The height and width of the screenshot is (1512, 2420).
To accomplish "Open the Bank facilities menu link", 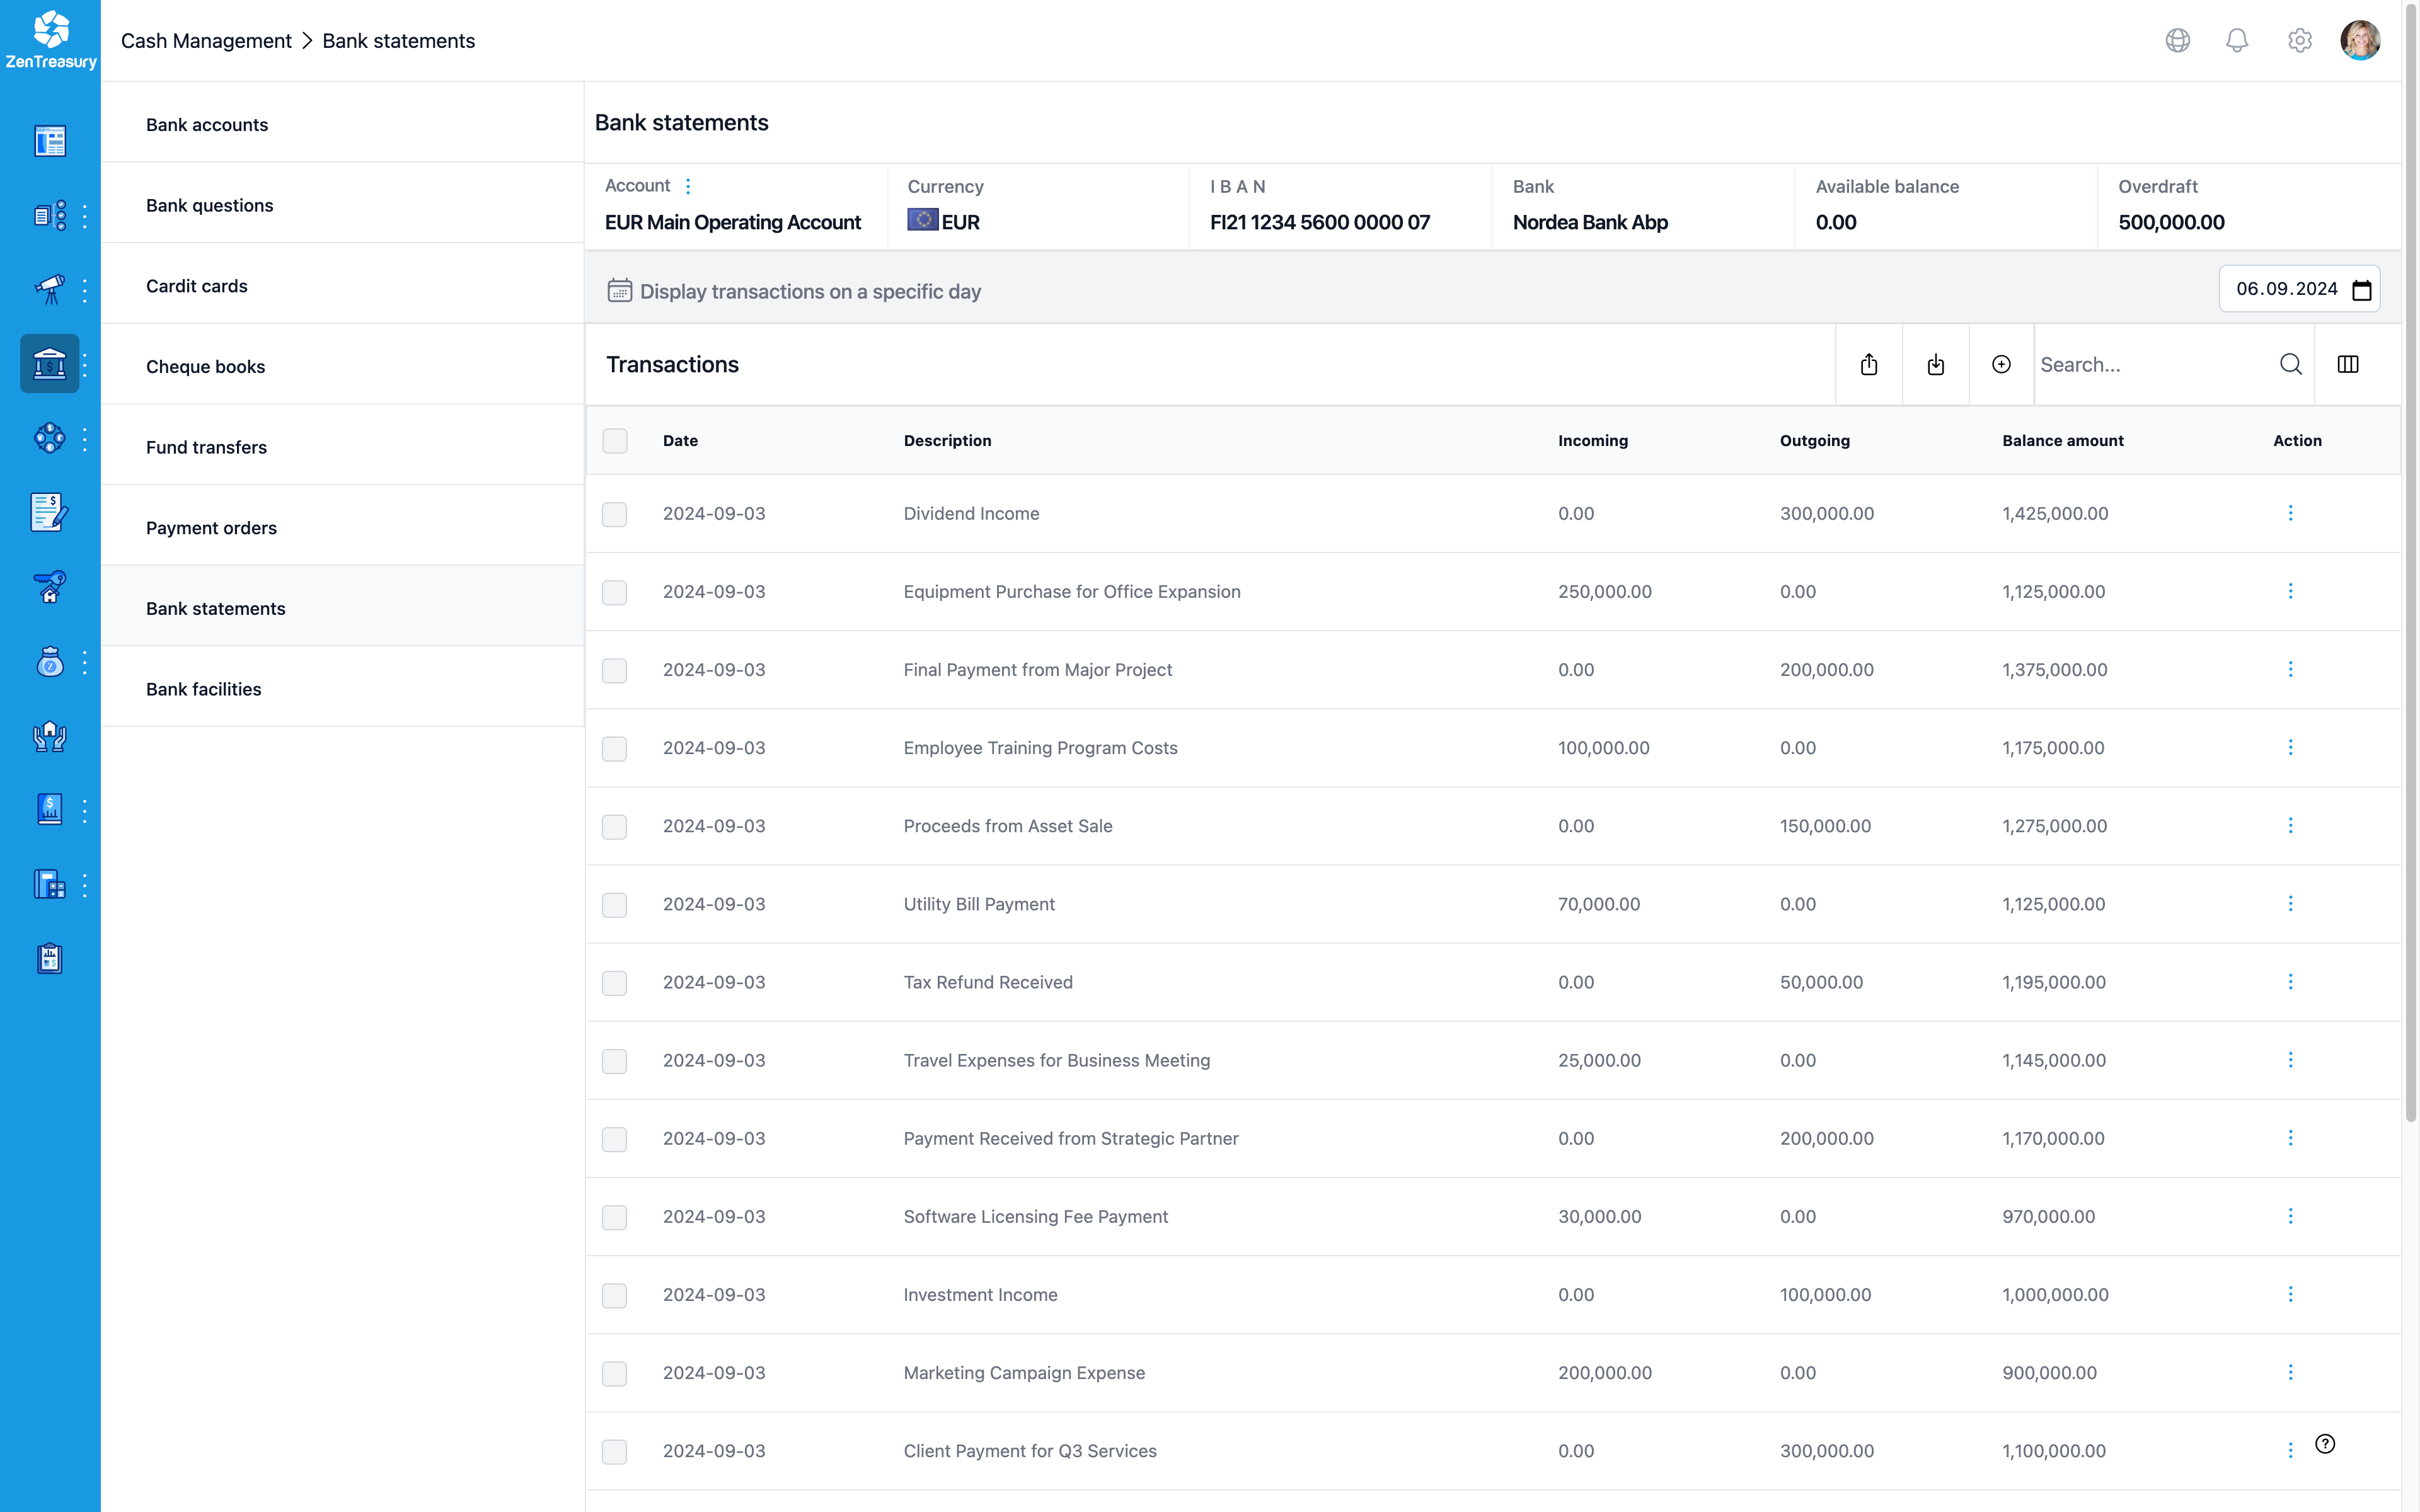I will click(203, 689).
